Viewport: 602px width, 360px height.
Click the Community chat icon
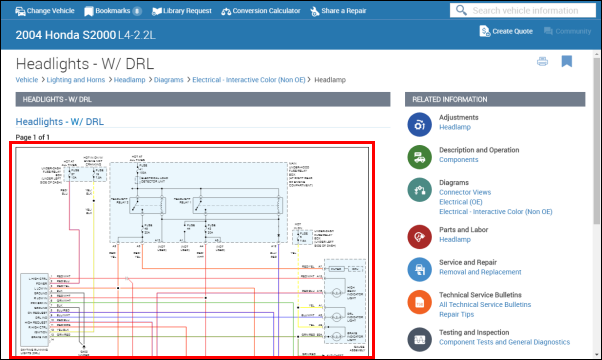click(x=548, y=31)
